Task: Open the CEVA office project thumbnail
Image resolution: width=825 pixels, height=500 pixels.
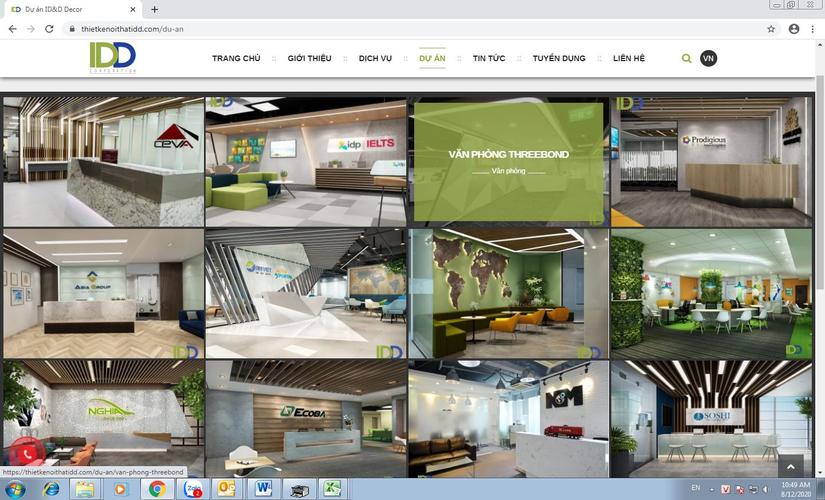Action: [x=102, y=161]
